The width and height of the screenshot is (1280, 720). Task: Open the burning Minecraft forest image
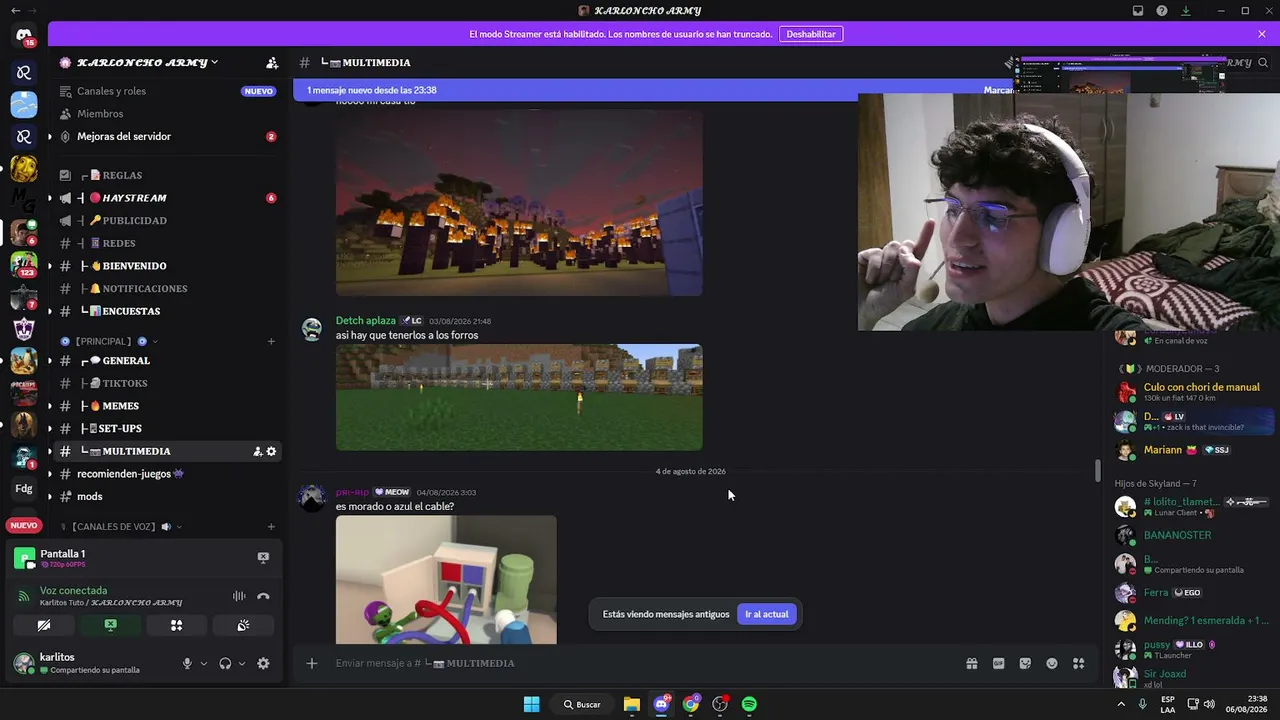pos(519,203)
